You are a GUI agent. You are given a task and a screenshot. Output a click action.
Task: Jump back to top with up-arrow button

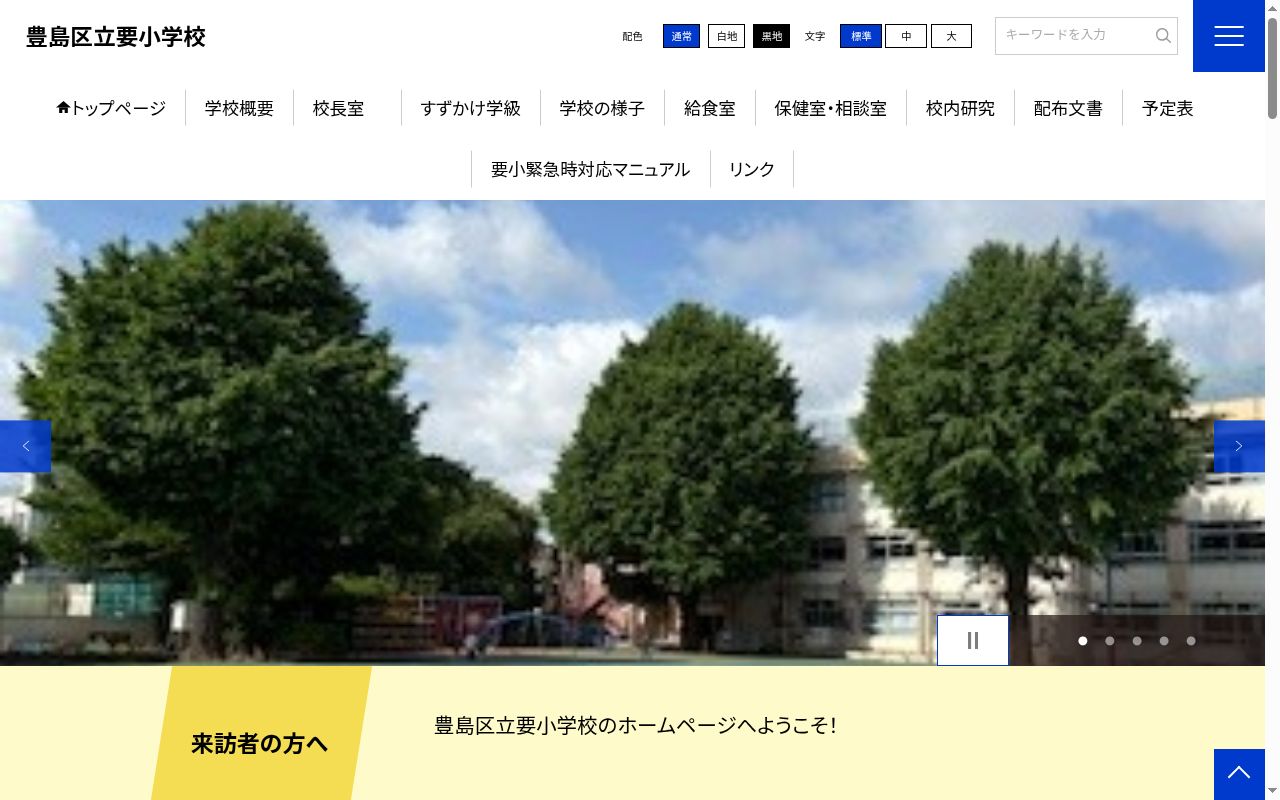tap(1239, 774)
